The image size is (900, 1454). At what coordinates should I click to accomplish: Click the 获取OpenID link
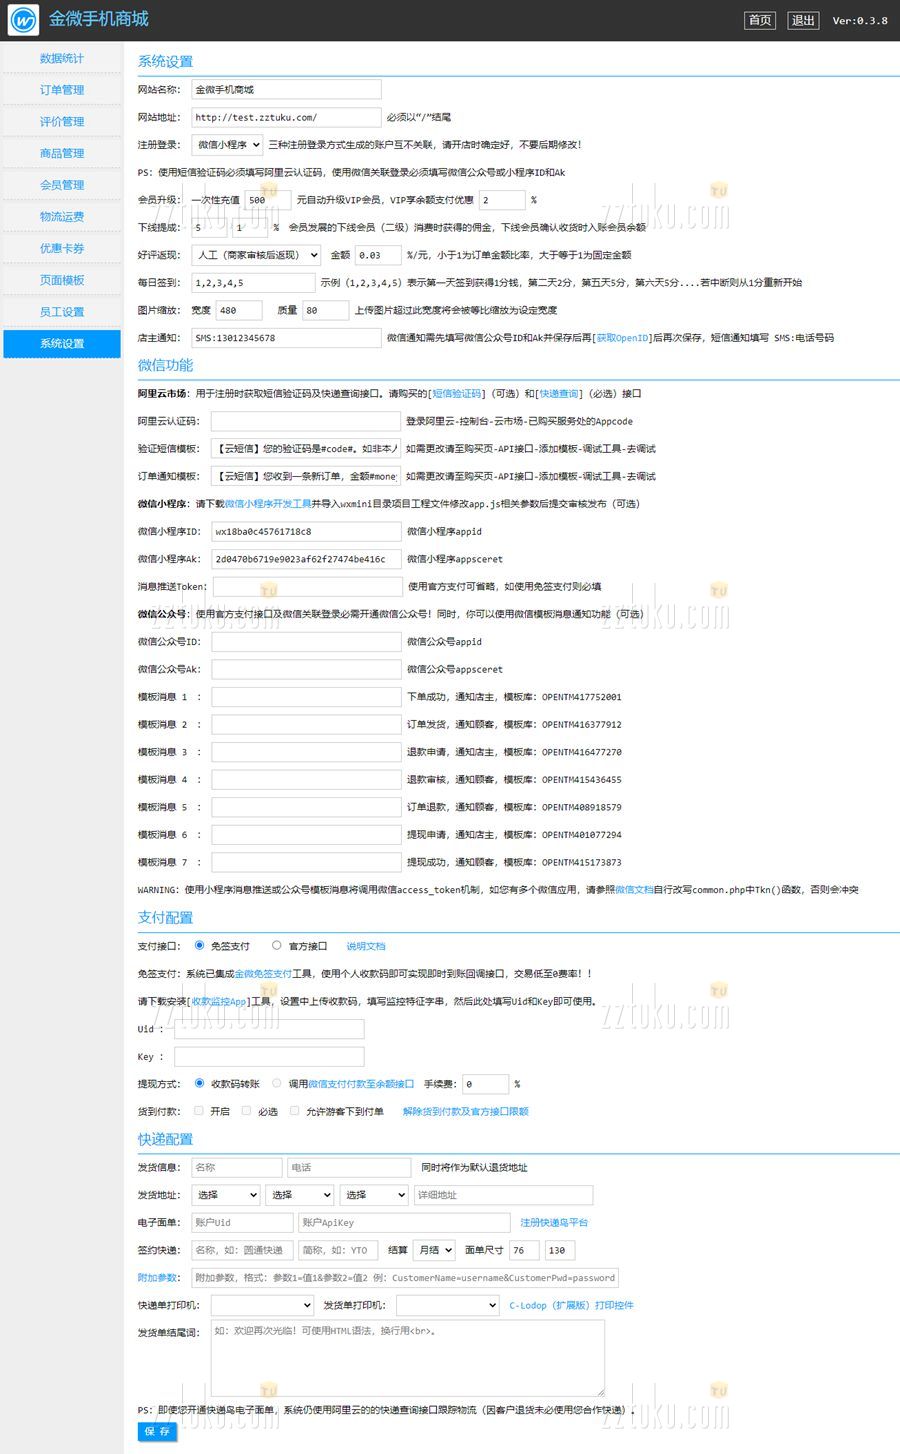pos(622,338)
